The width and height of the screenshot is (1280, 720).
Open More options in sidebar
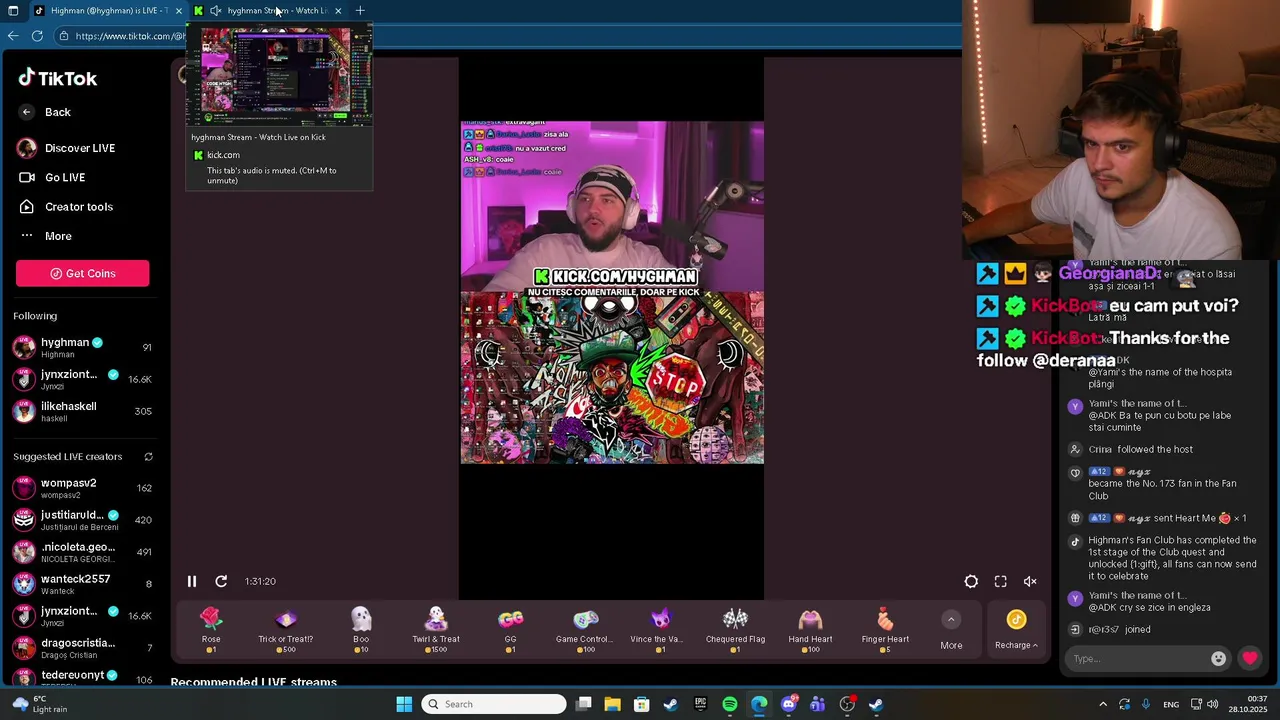(45, 236)
